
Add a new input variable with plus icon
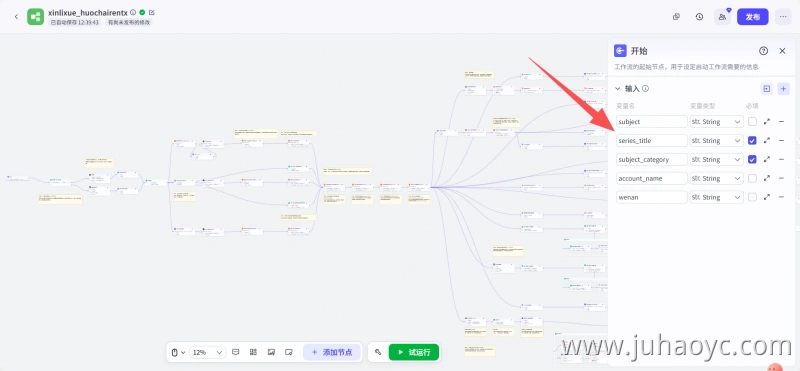783,89
